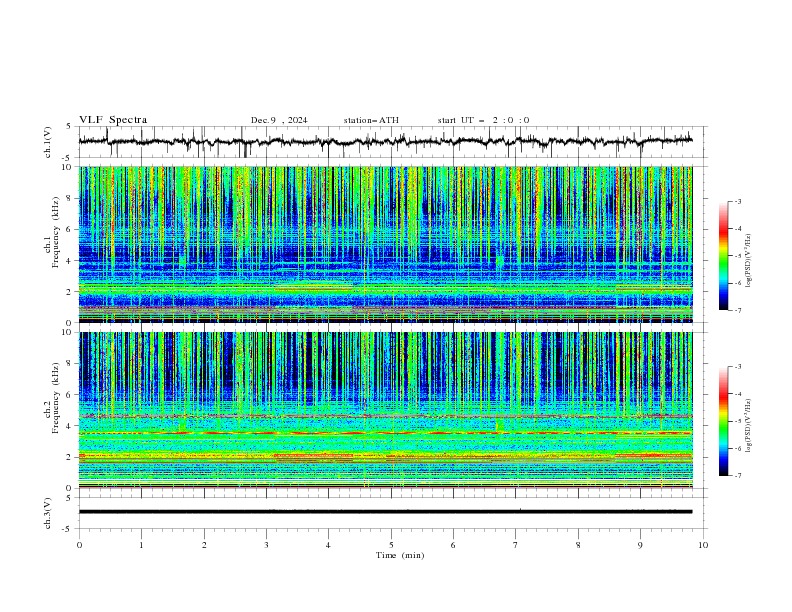The height and width of the screenshot is (612, 792).
Task: Click the "-3" label on ch.2 colorbar
Action: coord(738,367)
